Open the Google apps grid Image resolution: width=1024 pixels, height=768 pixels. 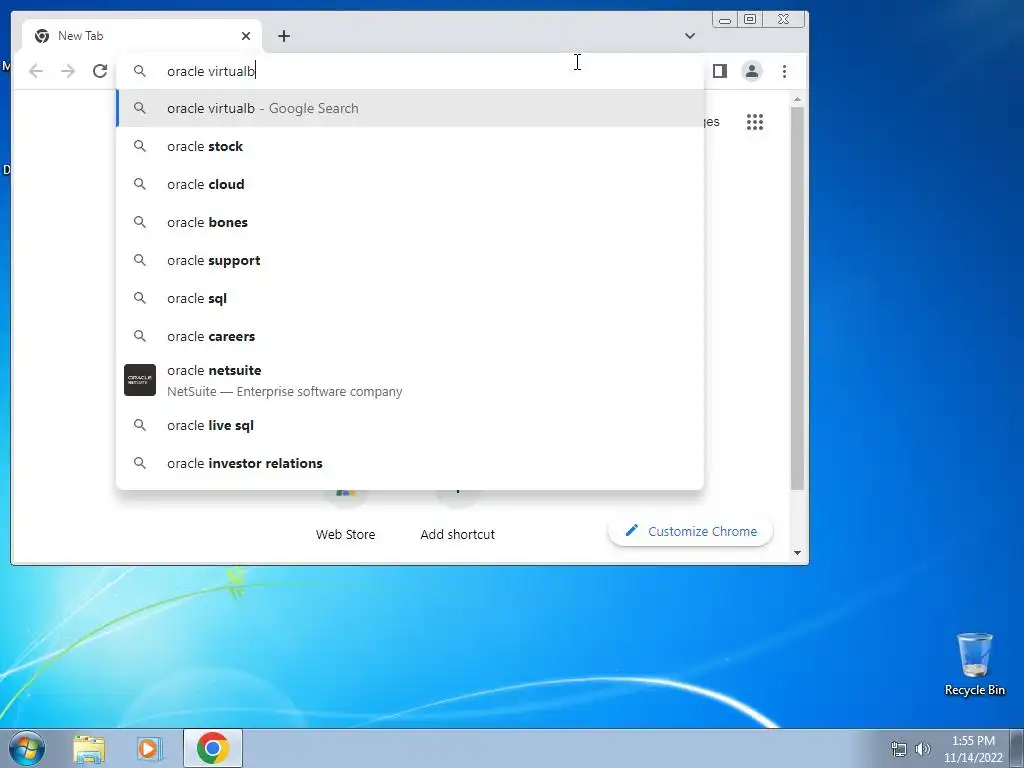click(755, 122)
